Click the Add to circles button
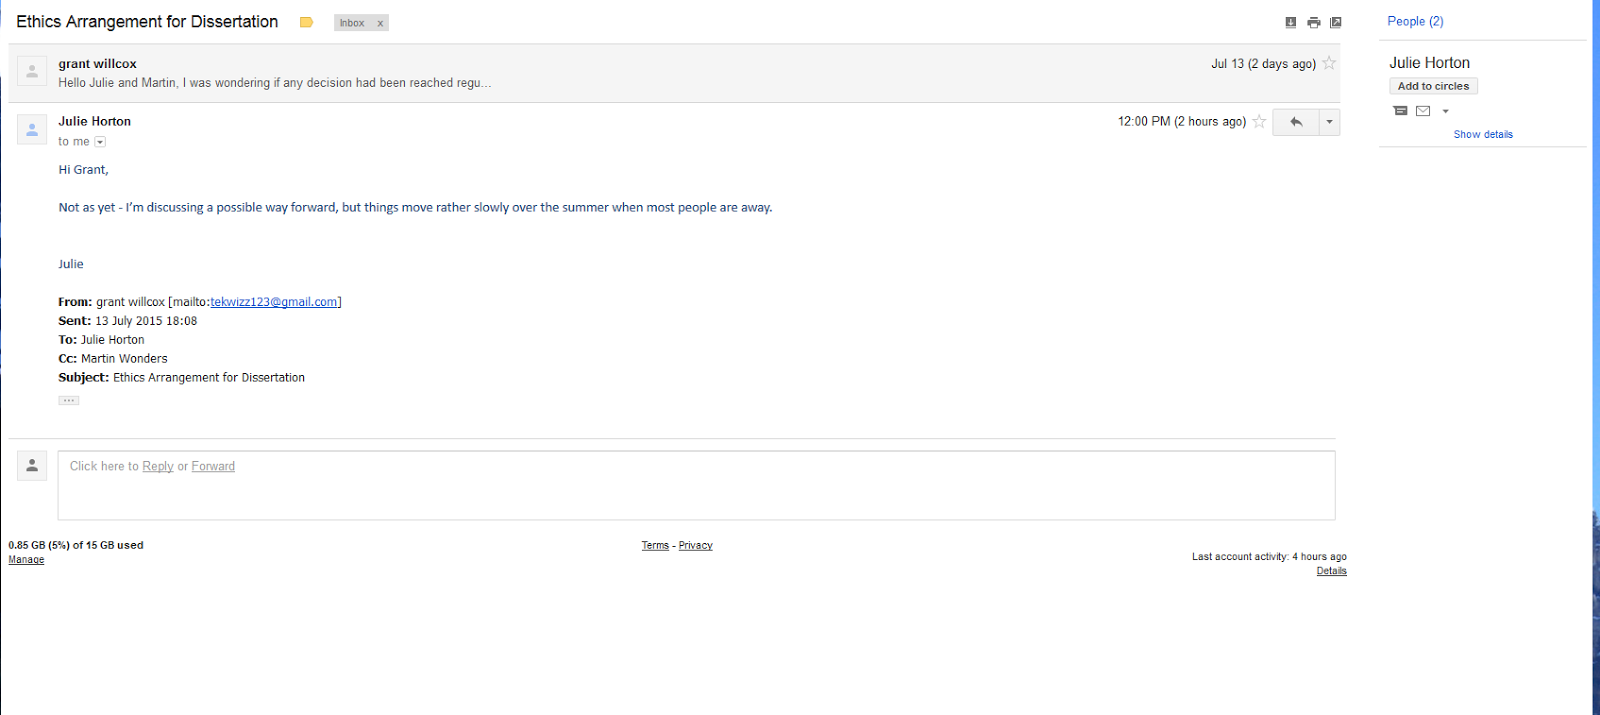 pos(1433,86)
